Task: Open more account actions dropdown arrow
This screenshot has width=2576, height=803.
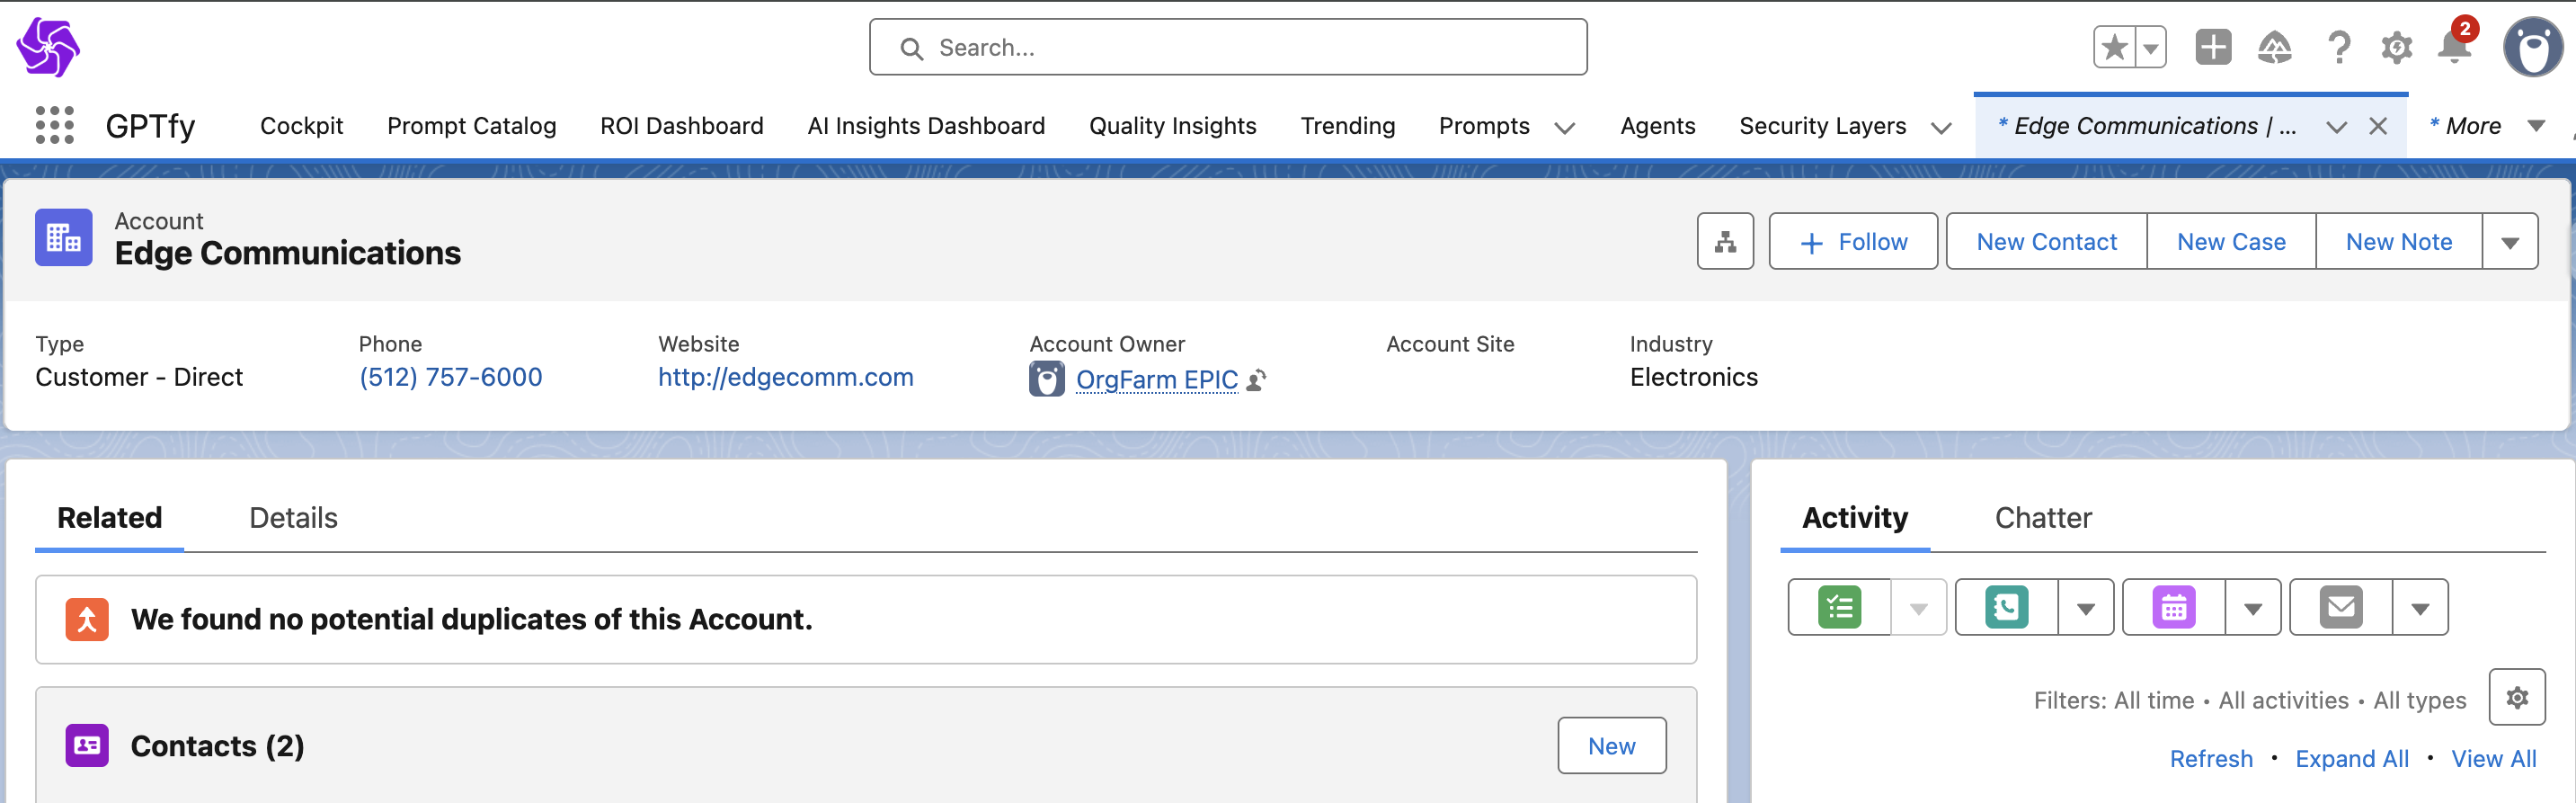Action: click(2509, 242)
